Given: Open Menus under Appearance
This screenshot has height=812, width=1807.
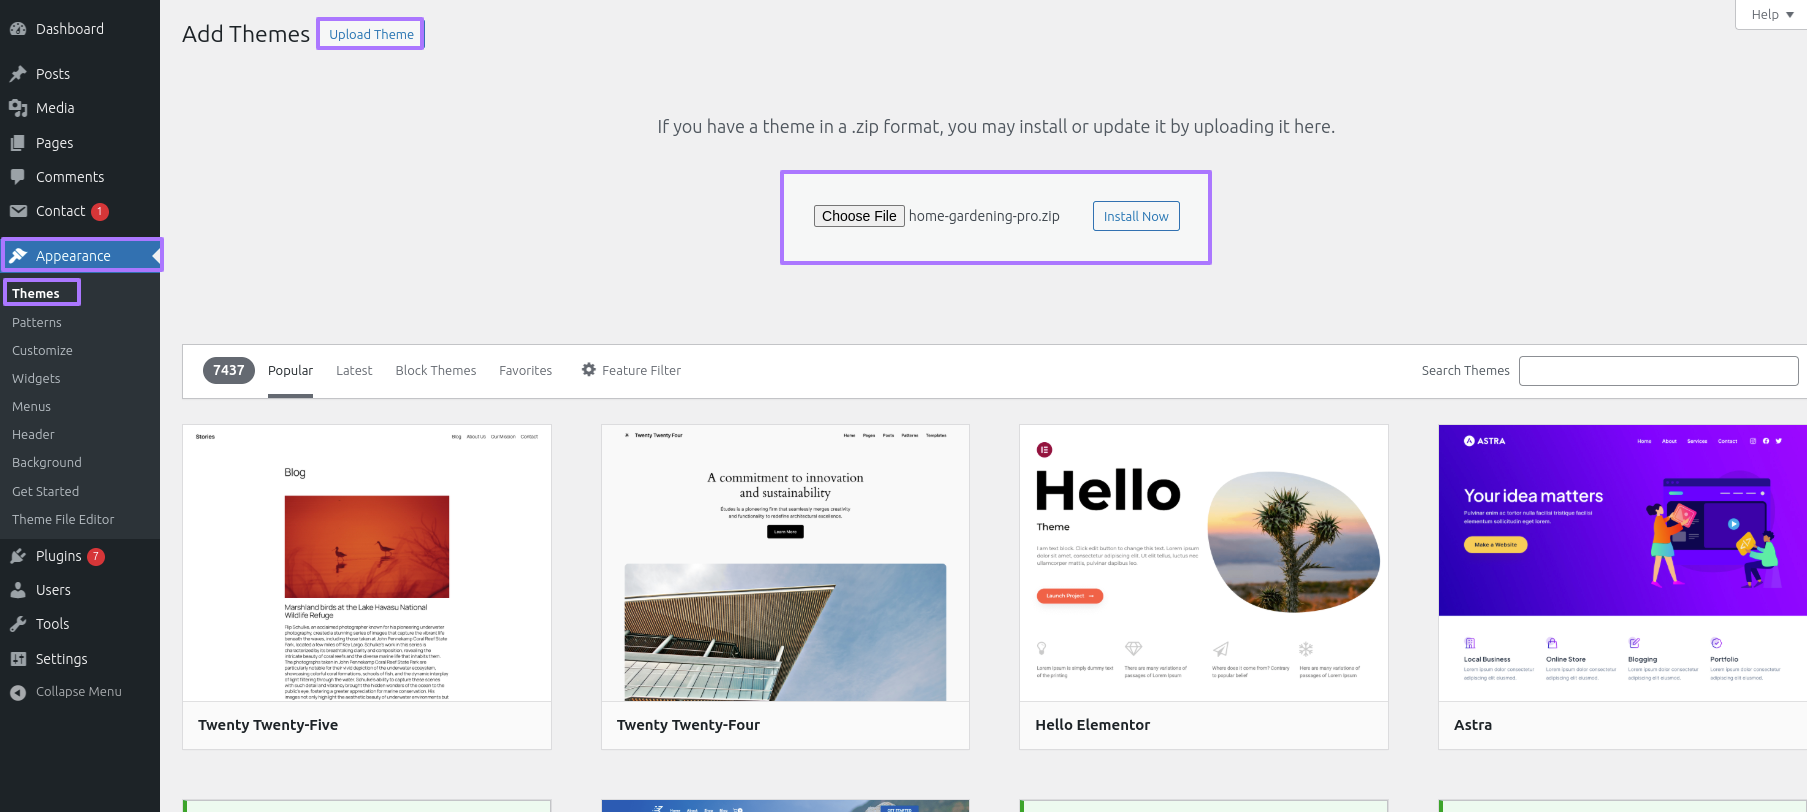Looking at the screenshot, I should pyautogui.click(x=31, y=406).
